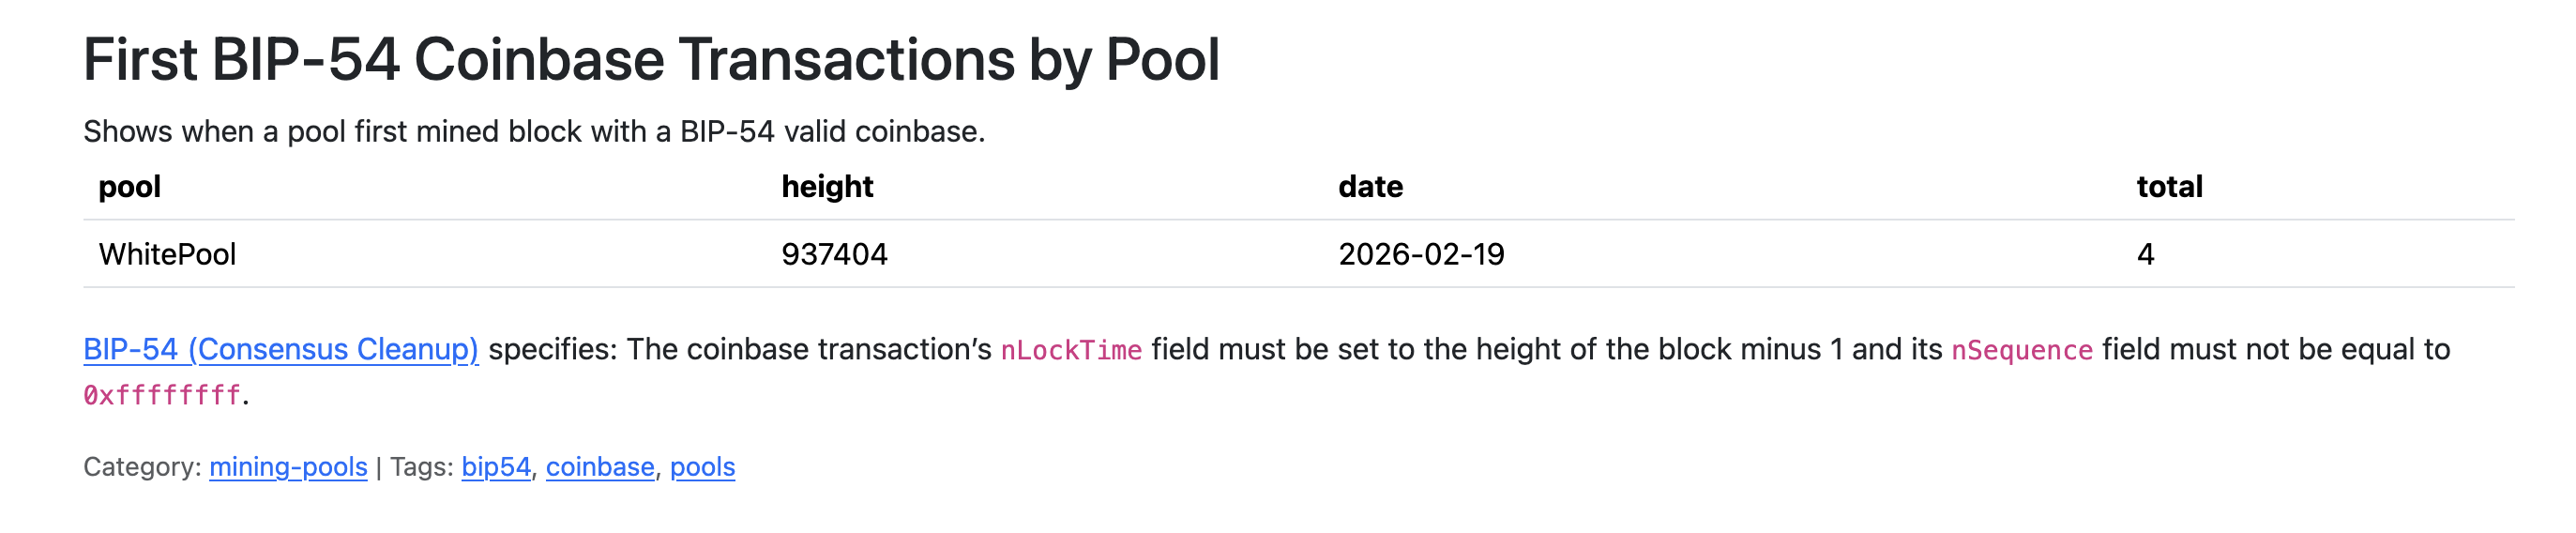Viewport: 2576px width, 533px height.
Task: Click the date column header
Action: point(1370,187)
